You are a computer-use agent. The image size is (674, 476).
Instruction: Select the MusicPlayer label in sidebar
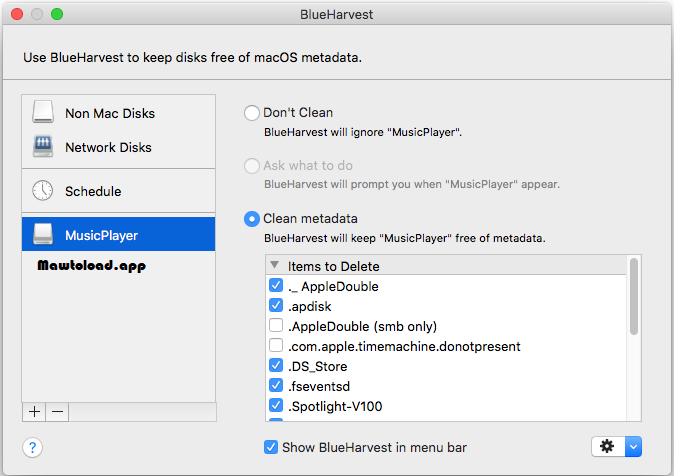click(x=101, y=235)
